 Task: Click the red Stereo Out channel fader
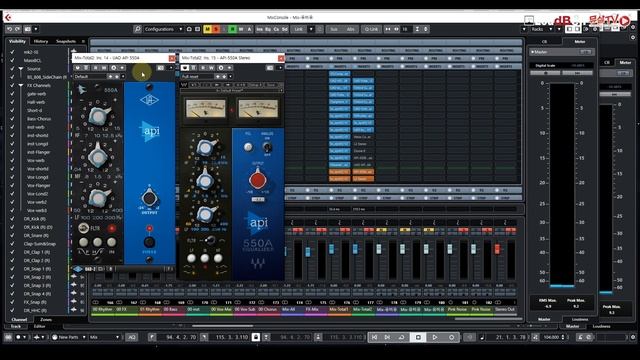497,249
